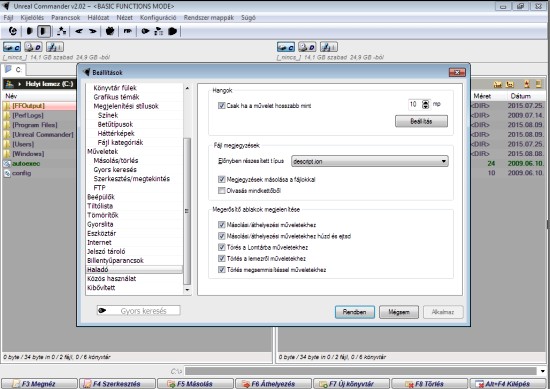Select drive D in right panel drive bar
The width and height of the screenshot is (550, 389).
[x=307, y=47]
